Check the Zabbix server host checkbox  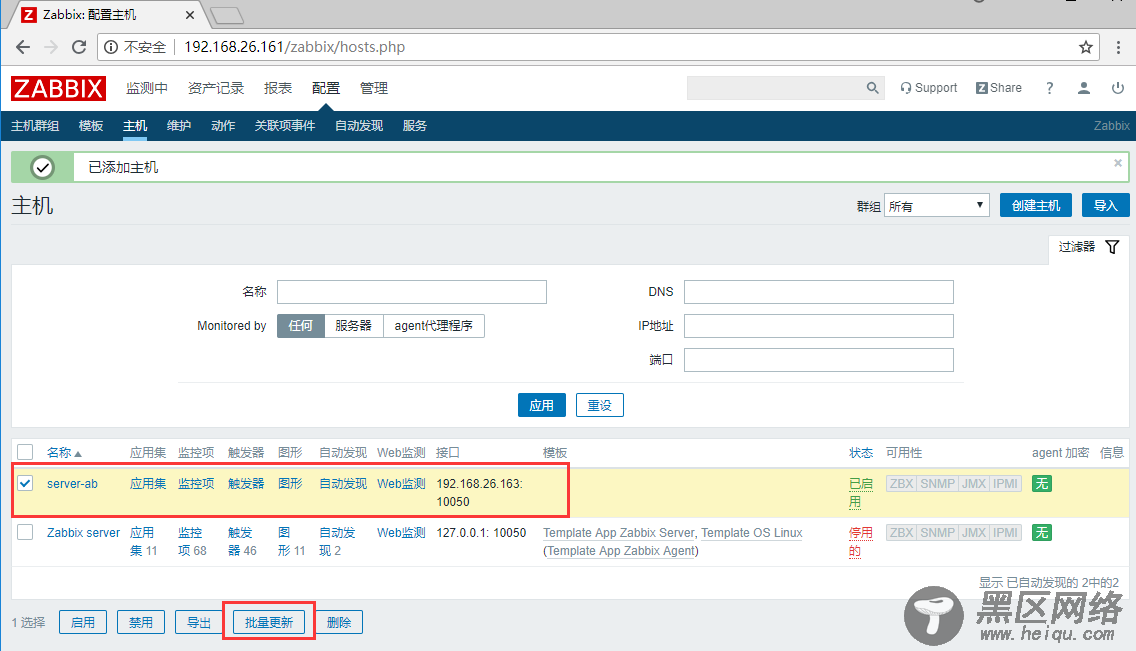[25, 532]
